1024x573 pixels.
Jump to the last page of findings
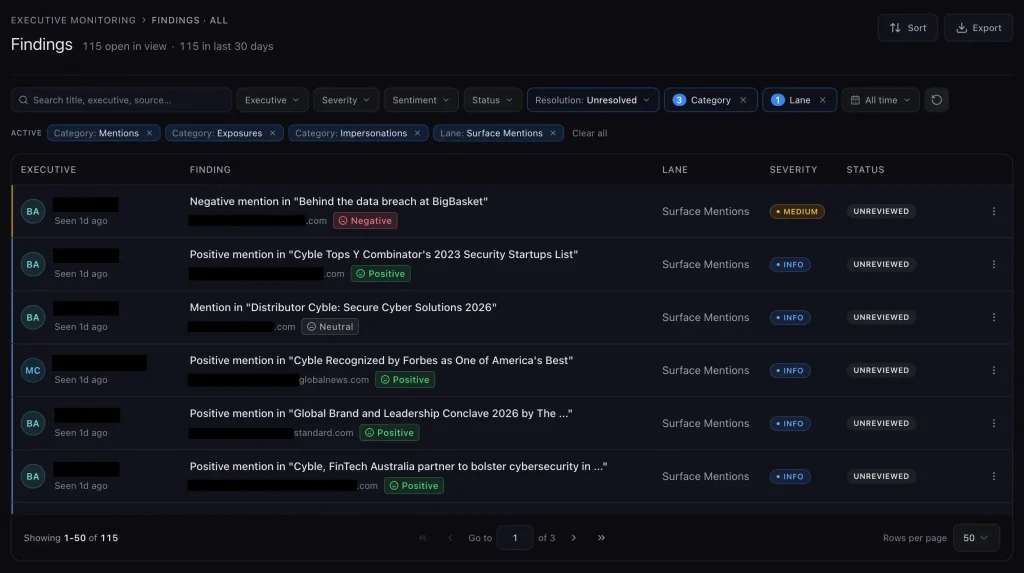point(601,538)
